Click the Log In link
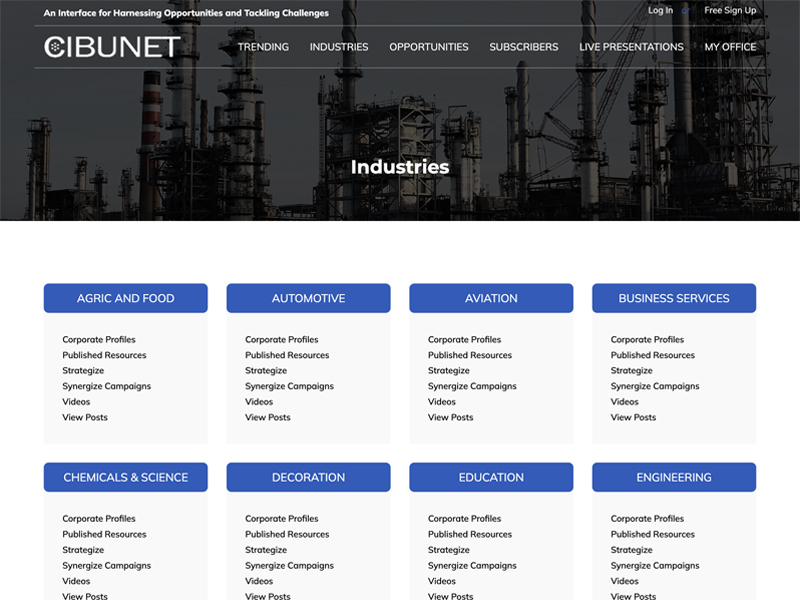800x600 pixels. pyautogui.click(x=660, y=10)
